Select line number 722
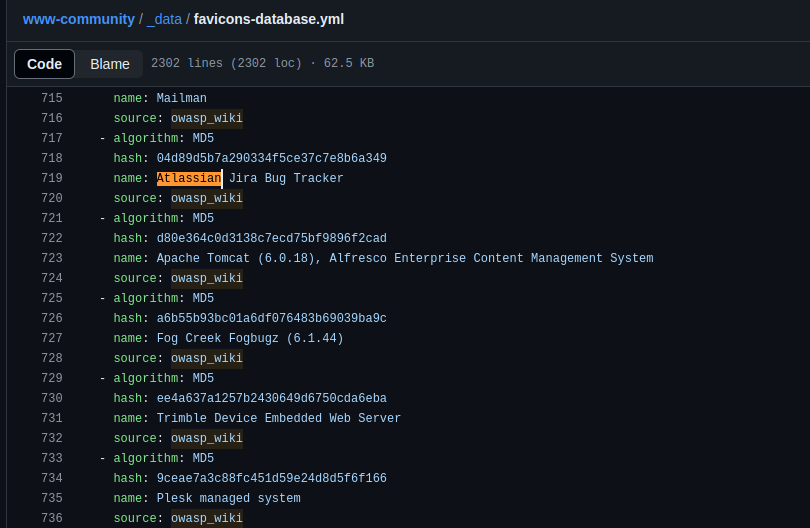 pyautogui.click(x=52, y=238)
